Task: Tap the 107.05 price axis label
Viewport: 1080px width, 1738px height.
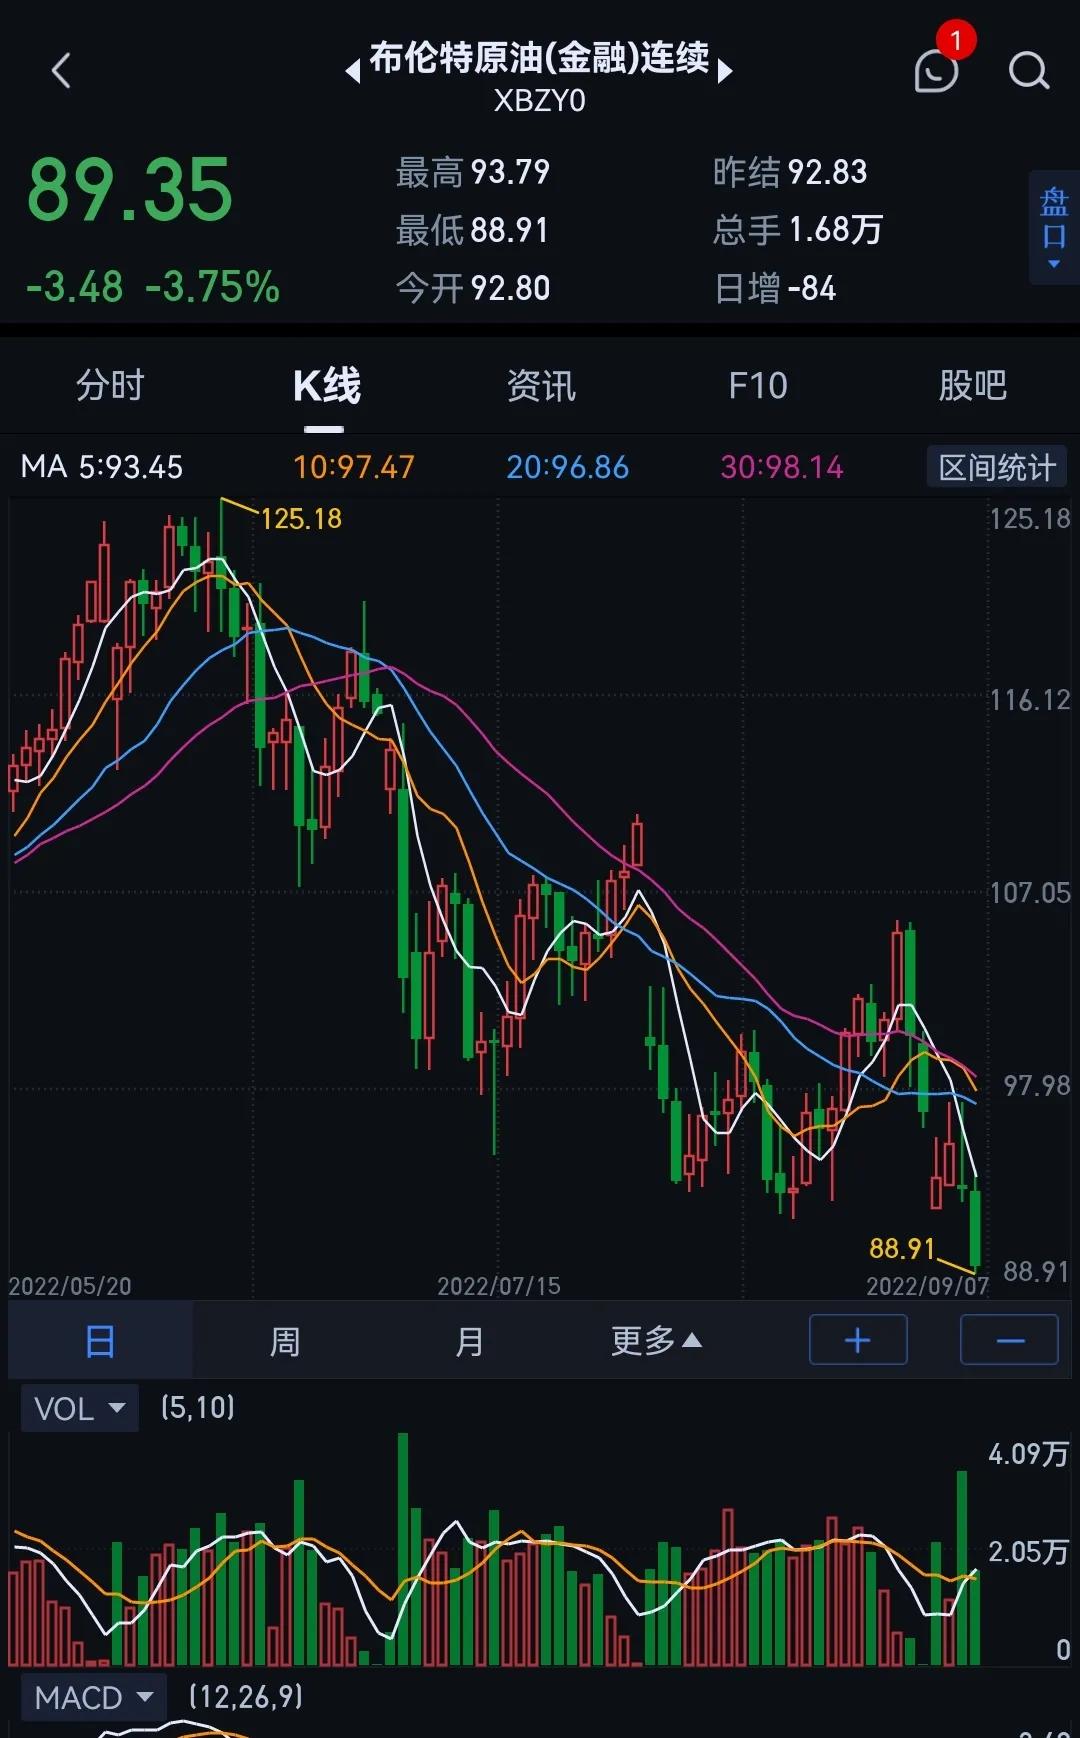Action: pyautogui.click(x=1030, y=892)
